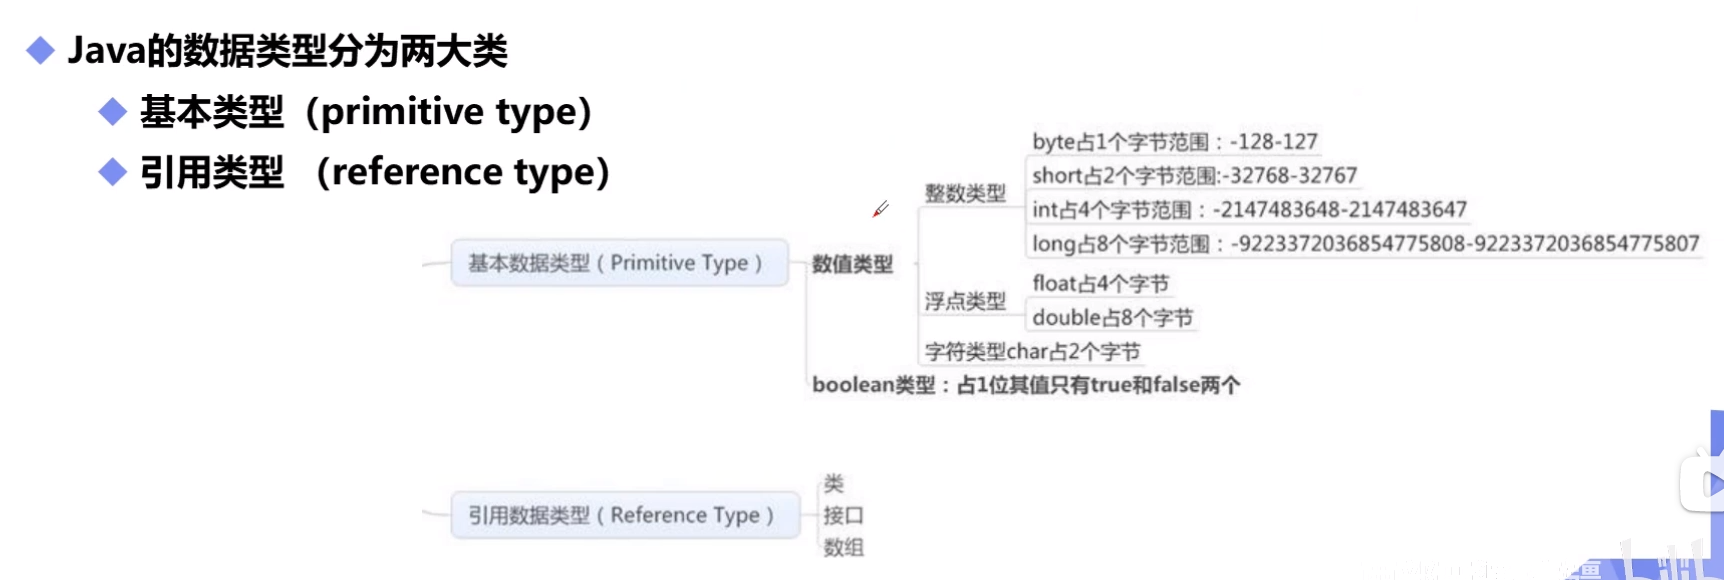This screenshot has height=580, width=1724.
Task: Select the float占4个字节 leaf
Action: click(x=1101, y=284)
